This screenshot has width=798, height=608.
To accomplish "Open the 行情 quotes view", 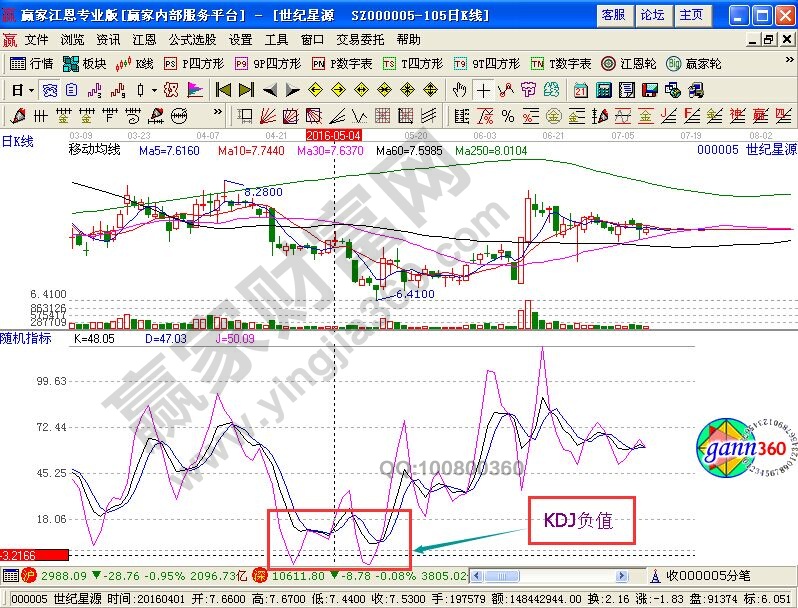I will [x=31, y=63].
